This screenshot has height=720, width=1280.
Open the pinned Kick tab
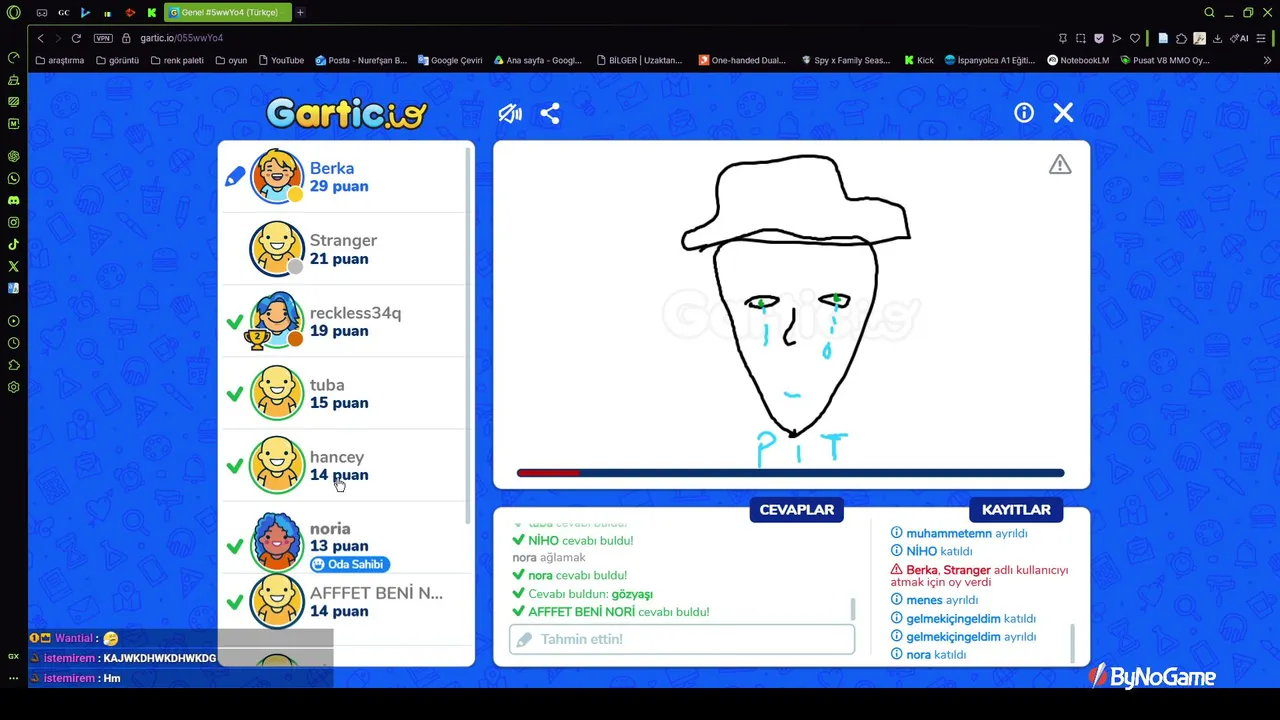151,13
